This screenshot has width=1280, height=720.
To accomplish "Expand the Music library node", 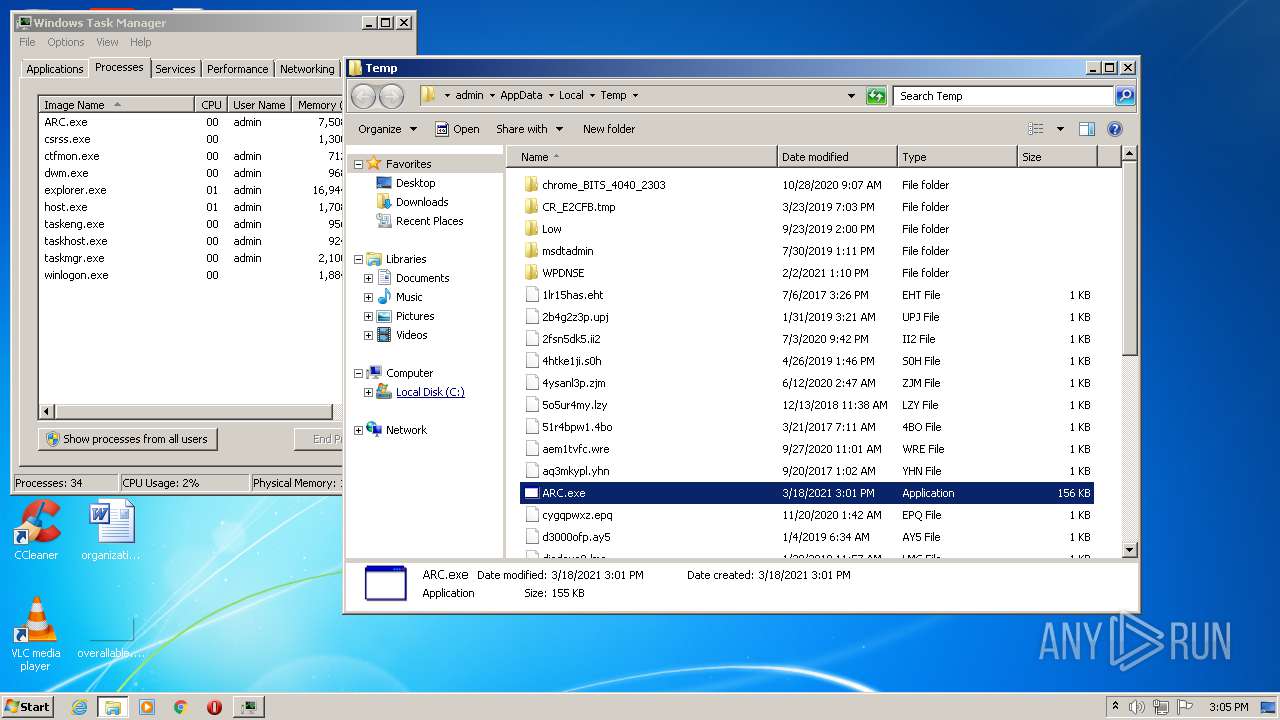I will pyautogui.click(x=368, y=297).
